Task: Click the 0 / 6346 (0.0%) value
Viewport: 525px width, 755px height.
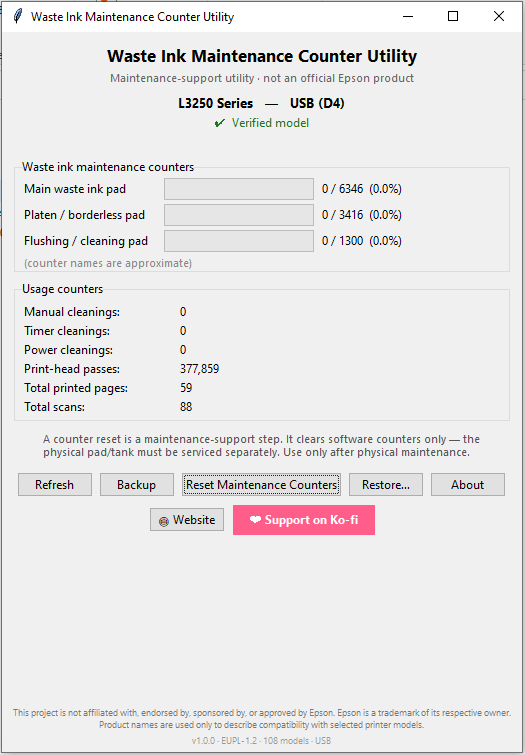Action: tap(362, 189)
